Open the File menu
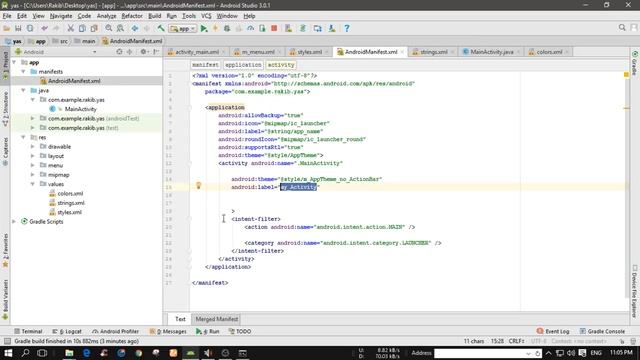The height and width of the screenshot is (360, 640). 7,16
